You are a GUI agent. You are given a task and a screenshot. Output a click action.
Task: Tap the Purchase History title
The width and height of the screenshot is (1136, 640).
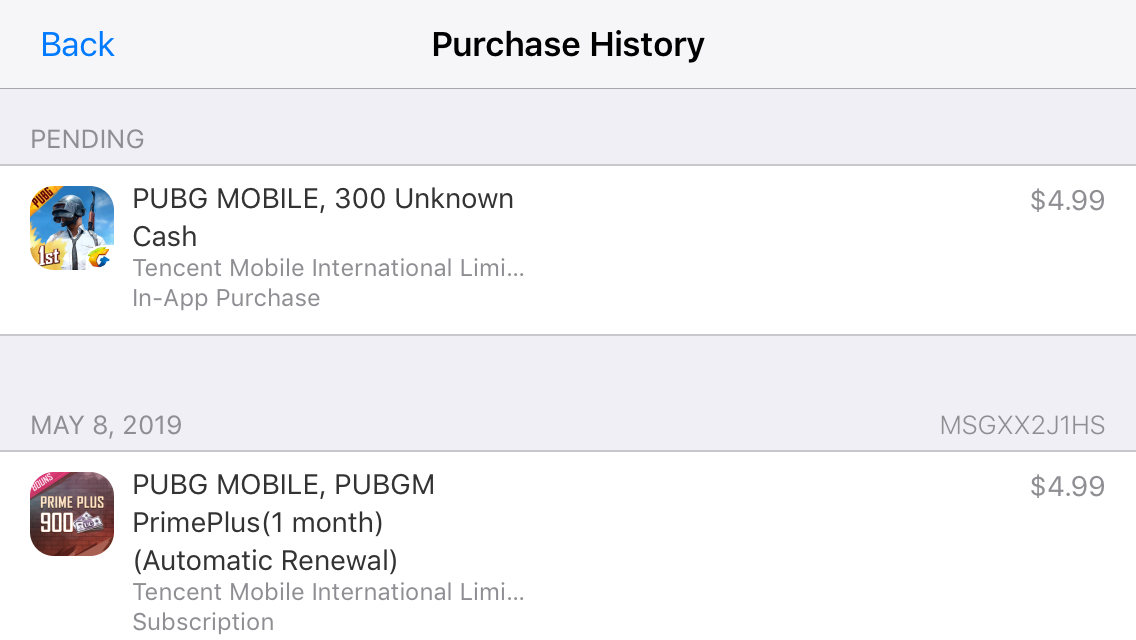(568, 45)
